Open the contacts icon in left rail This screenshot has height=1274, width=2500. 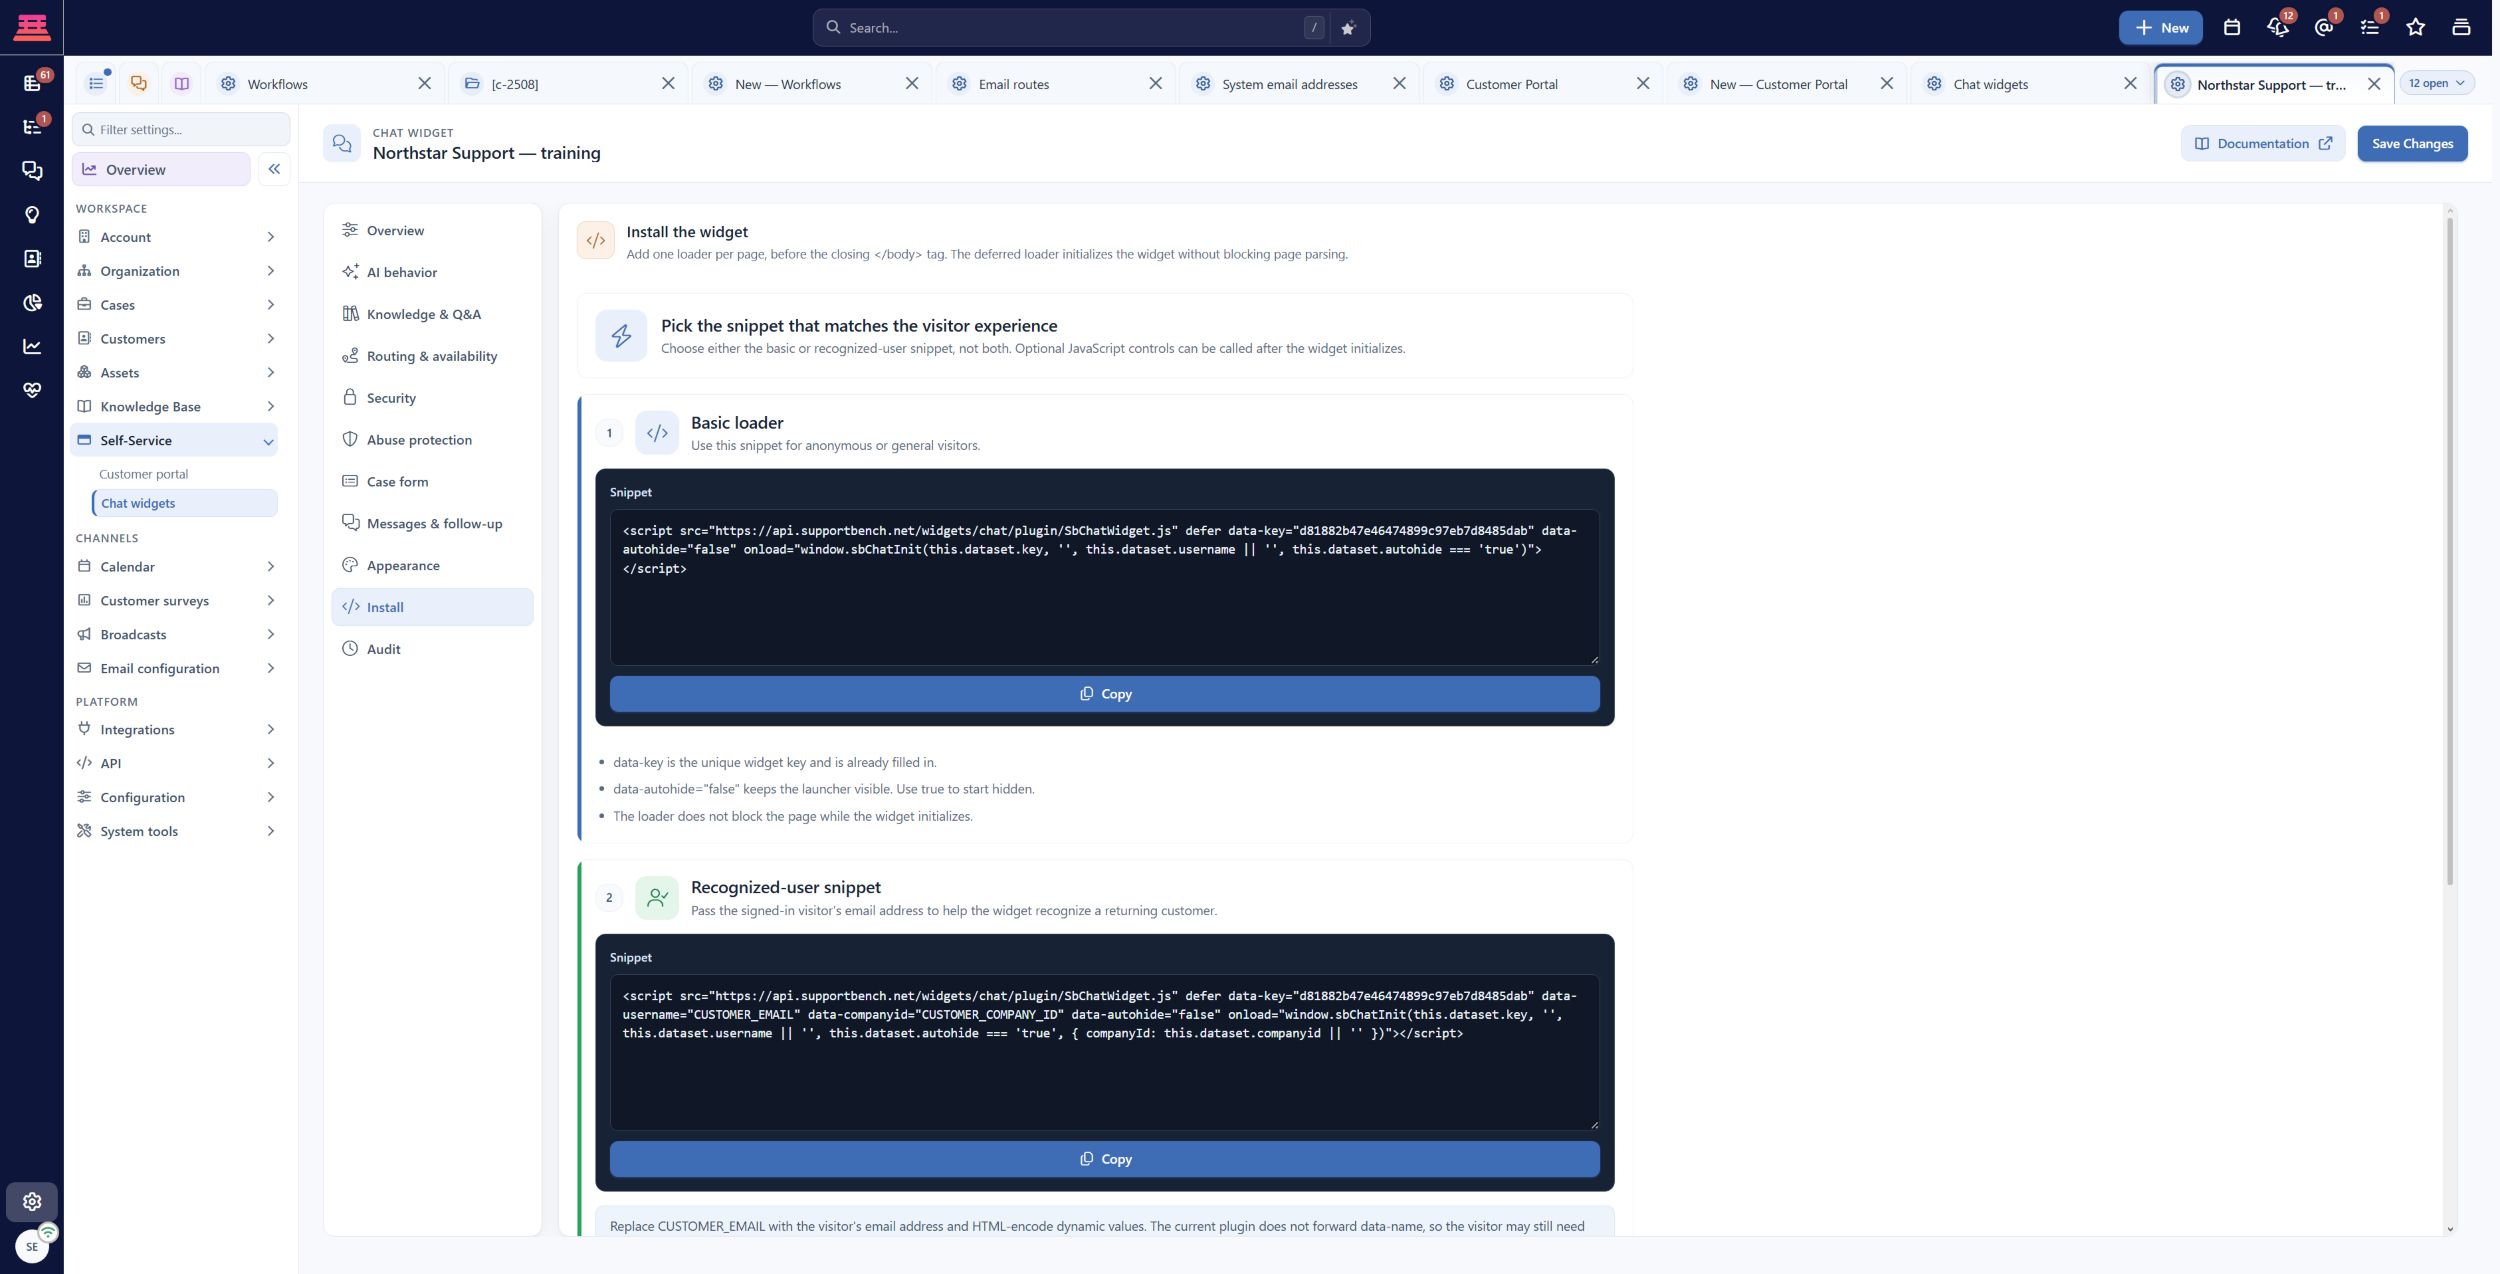(32, 259)
